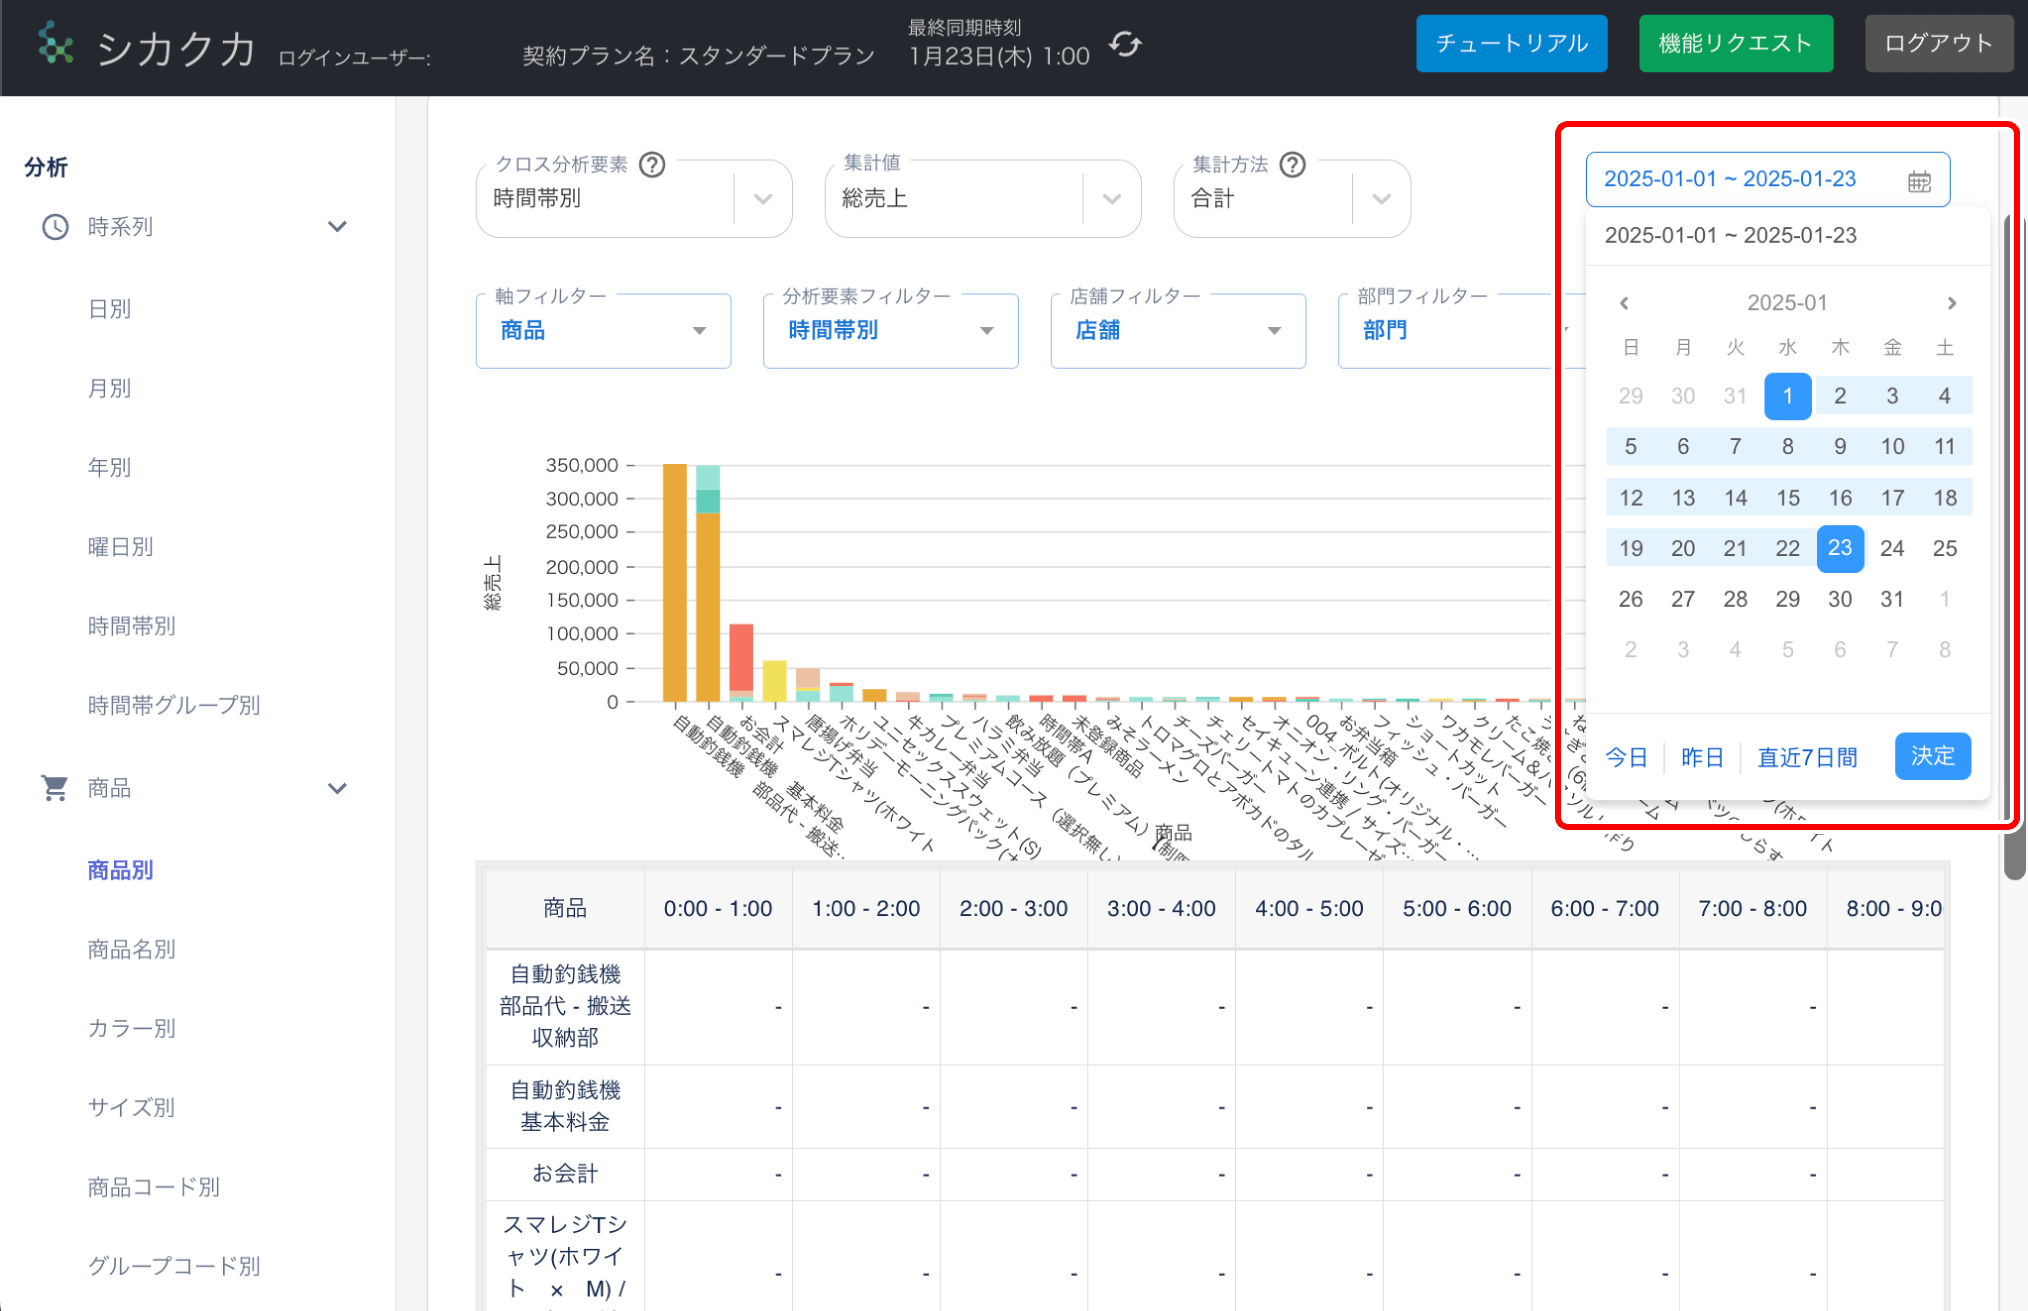
Task: Click the date range input field
Action: [x=1767, y=179]
